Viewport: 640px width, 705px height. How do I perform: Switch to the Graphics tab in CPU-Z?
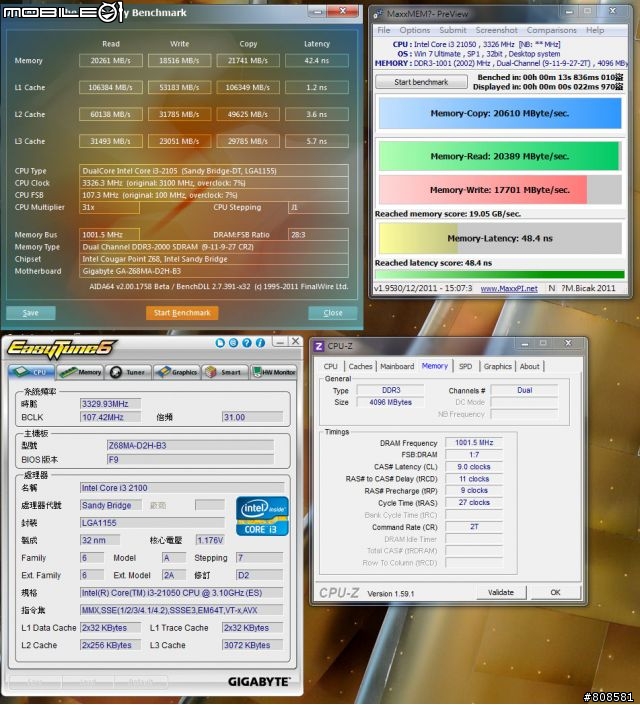[497, 366]
